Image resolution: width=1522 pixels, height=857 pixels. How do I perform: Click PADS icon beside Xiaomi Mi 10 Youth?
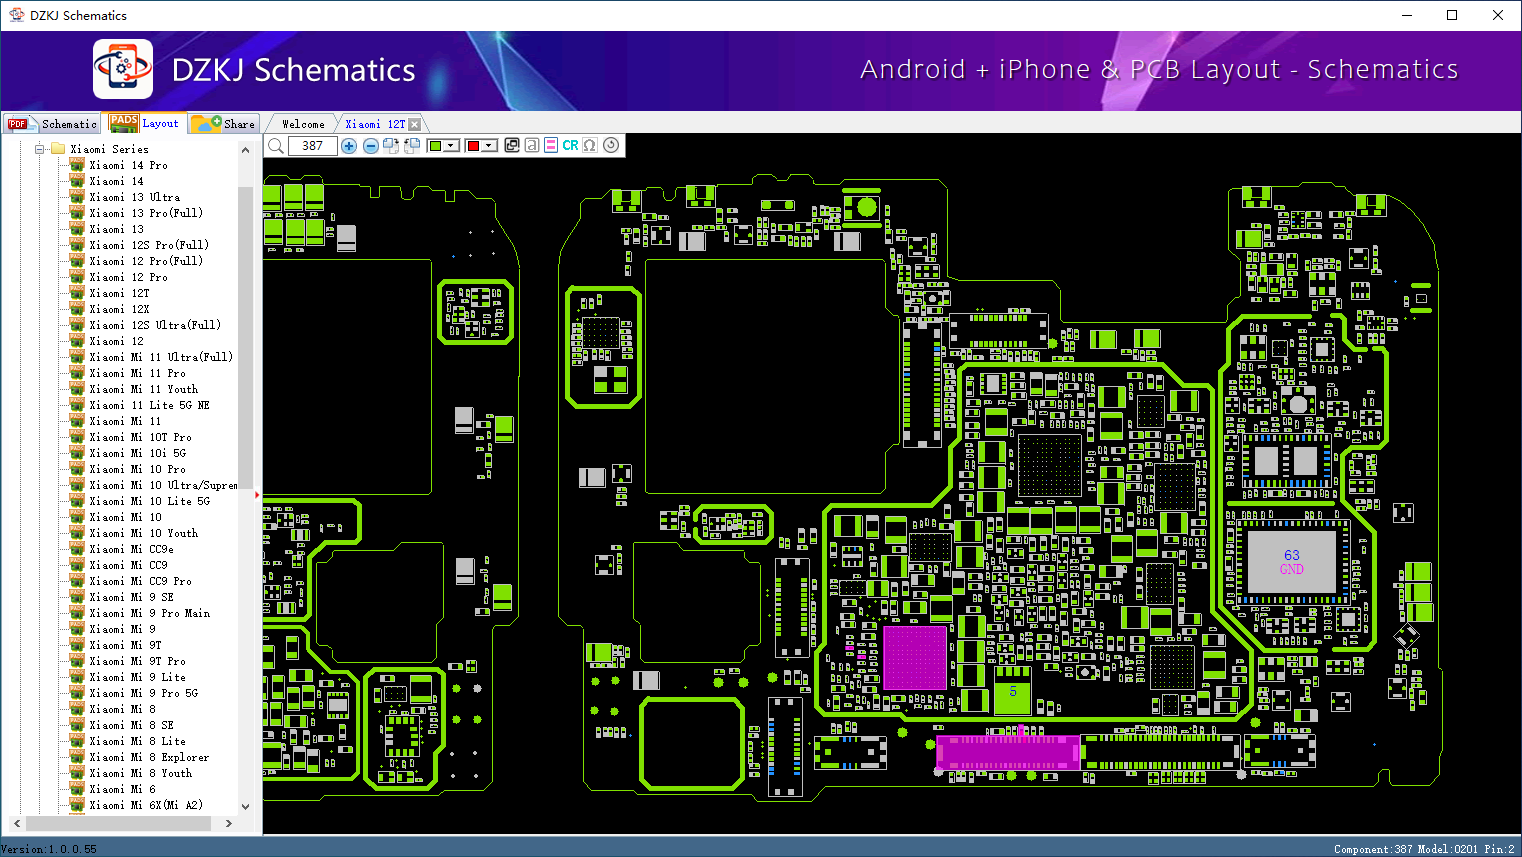77,533
